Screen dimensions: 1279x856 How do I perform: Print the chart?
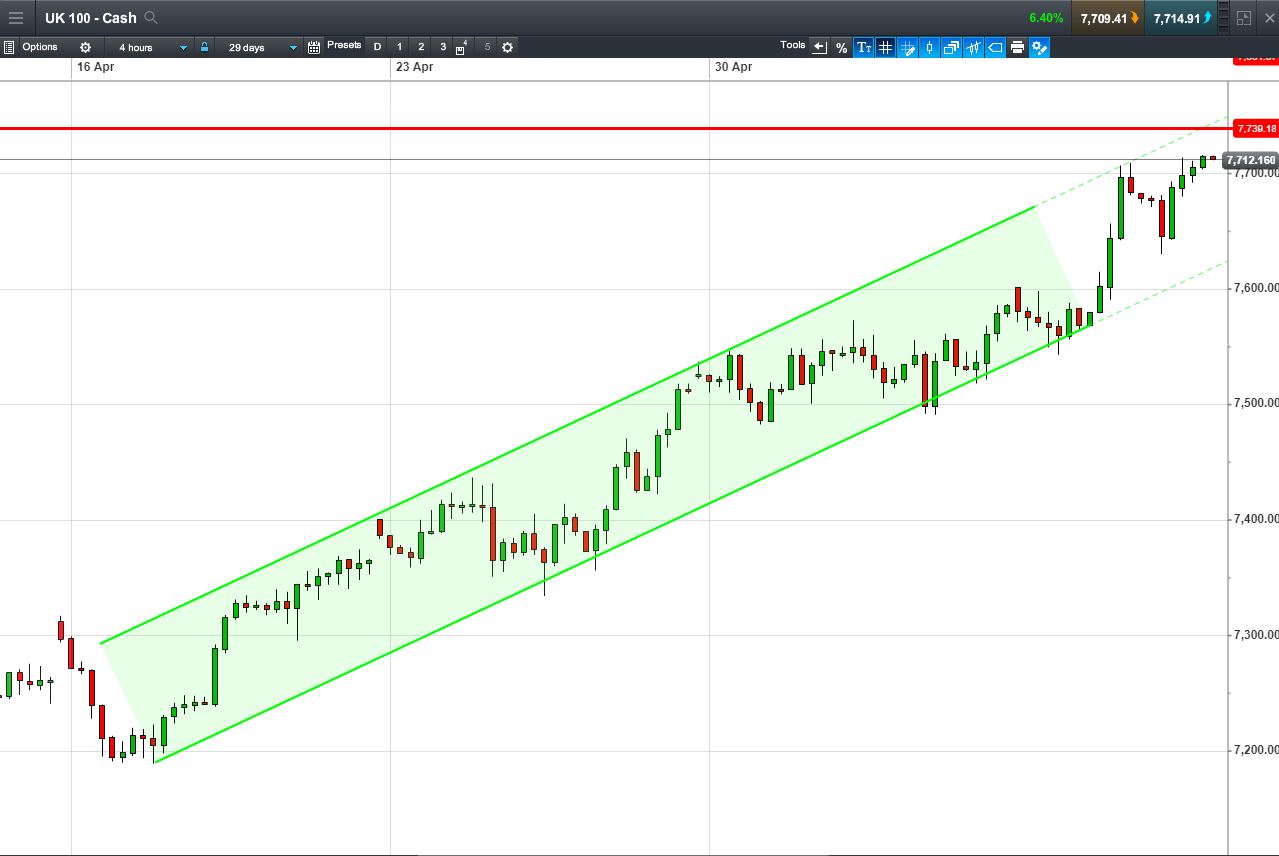[x=1017, y=47]
